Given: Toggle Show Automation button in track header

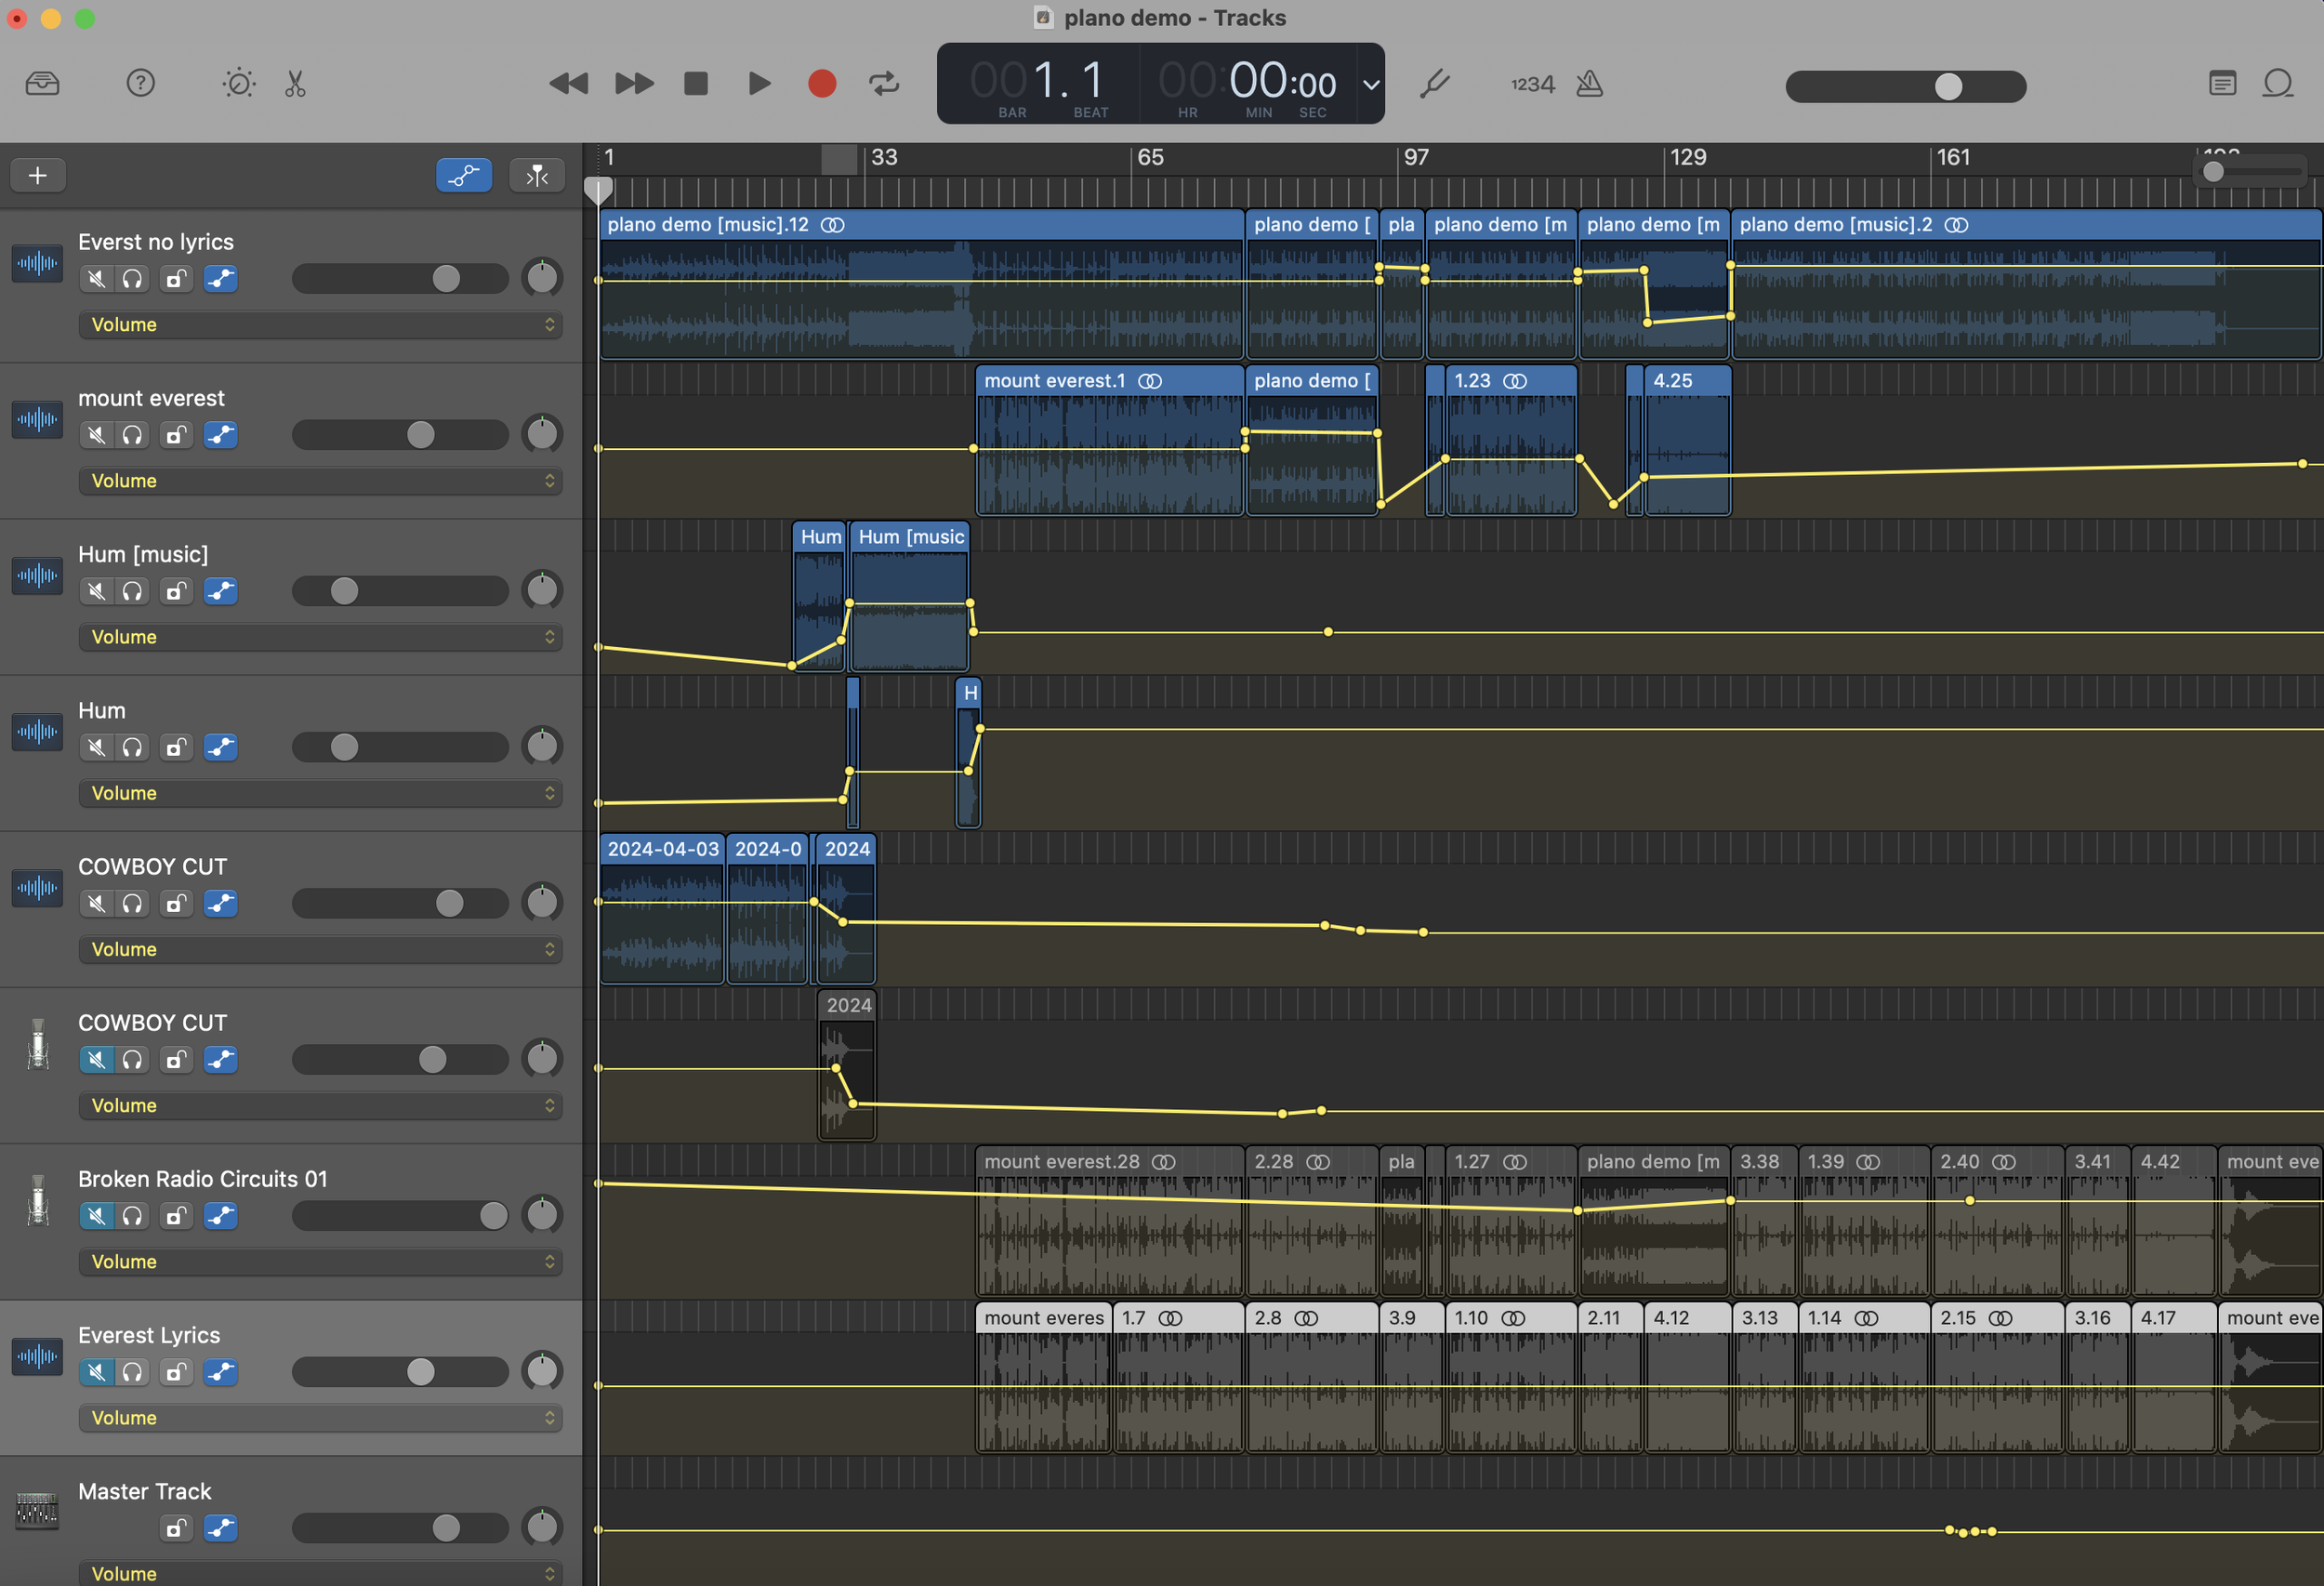Looking at the screenshot, I should (x=464, y=175).
